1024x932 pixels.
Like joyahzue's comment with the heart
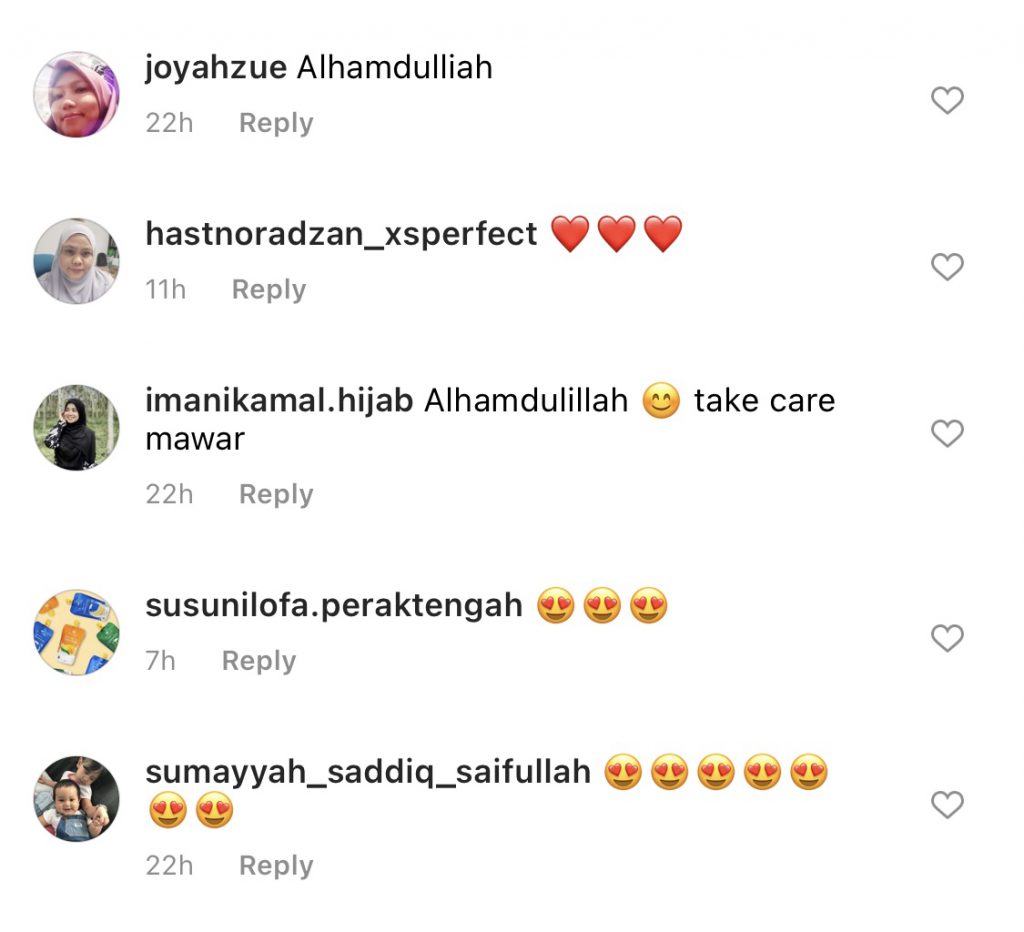[x=947, y=100]
